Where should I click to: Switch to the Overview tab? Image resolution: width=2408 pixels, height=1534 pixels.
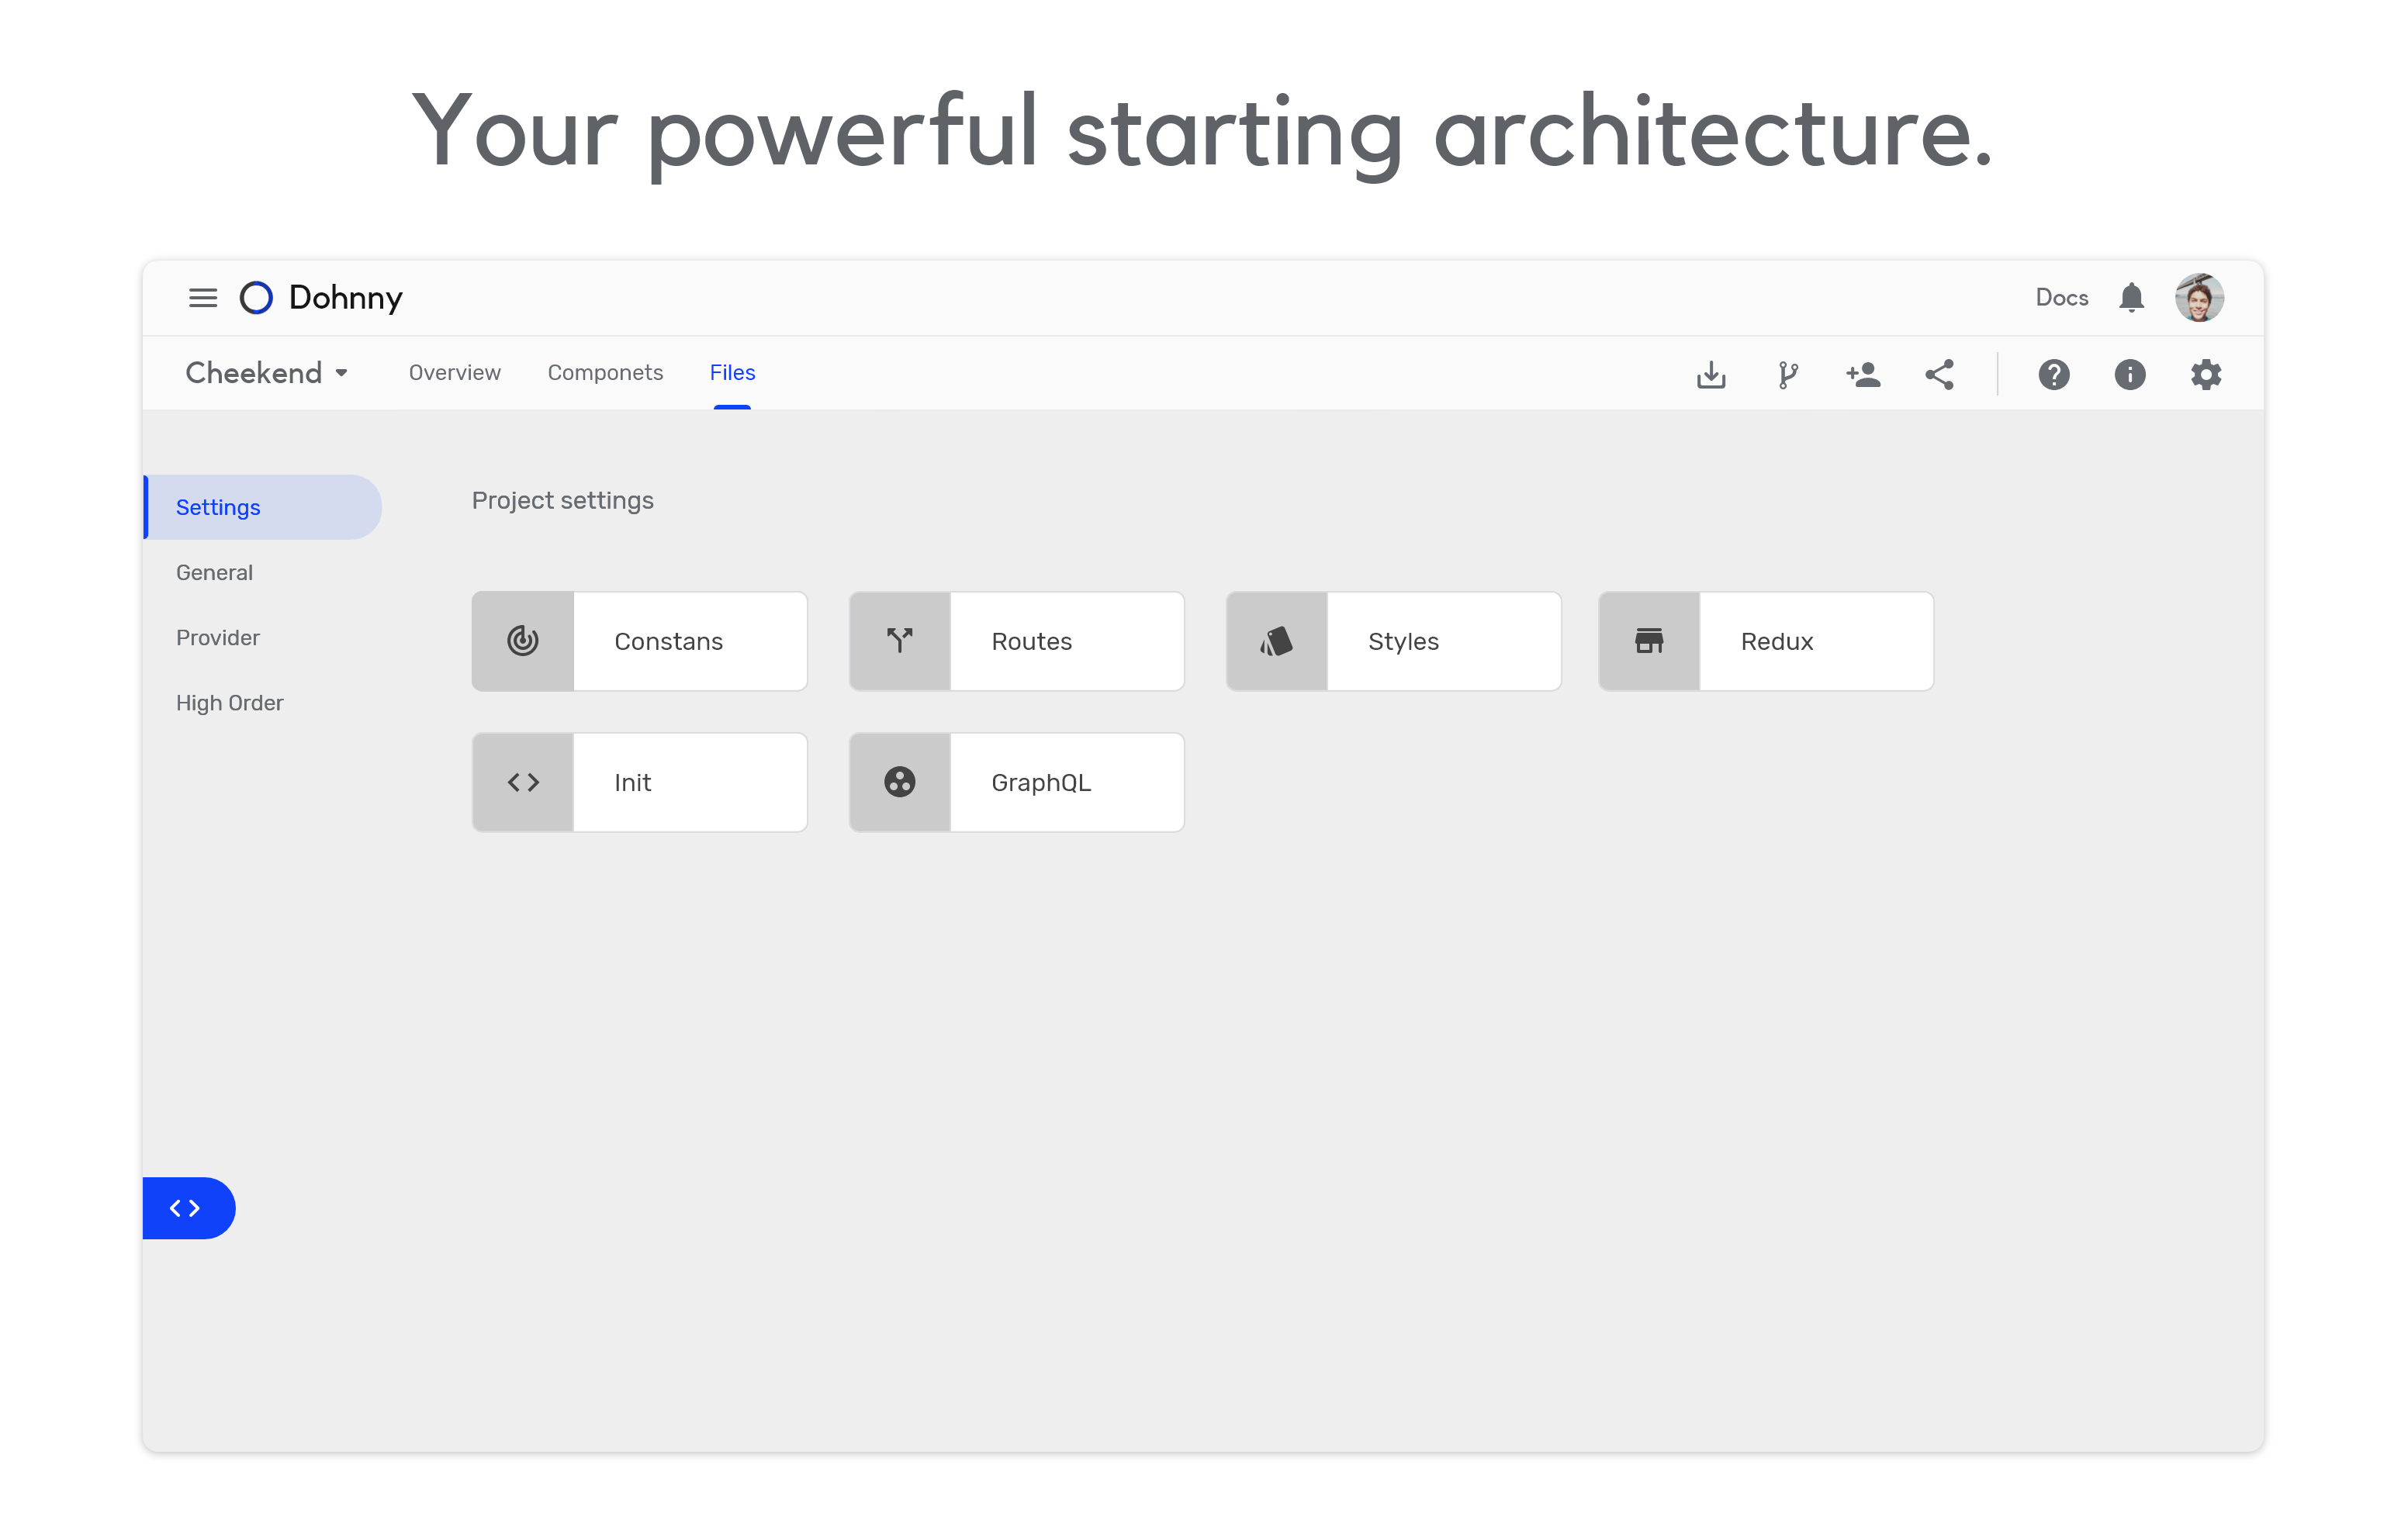pyautogui.click(x=454, y=373)
